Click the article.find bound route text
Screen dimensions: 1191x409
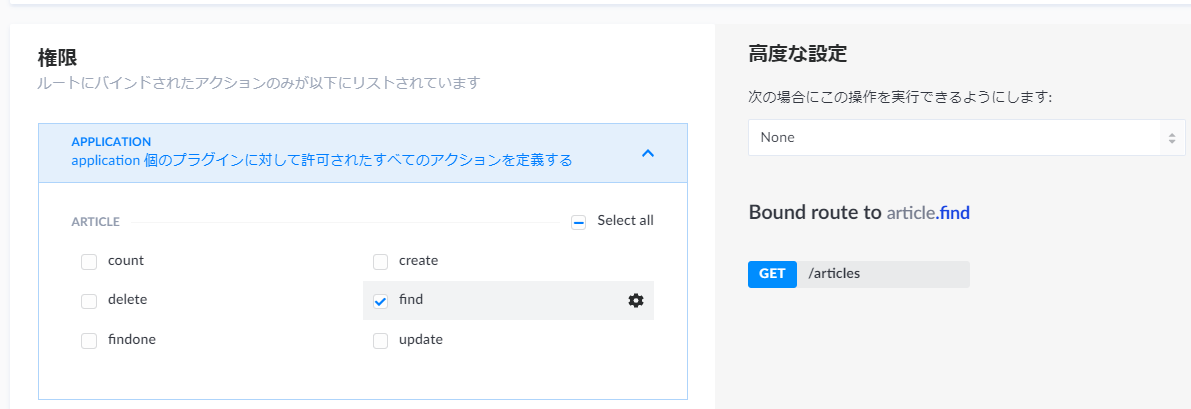pyautogui.click(x=928, y=212)
